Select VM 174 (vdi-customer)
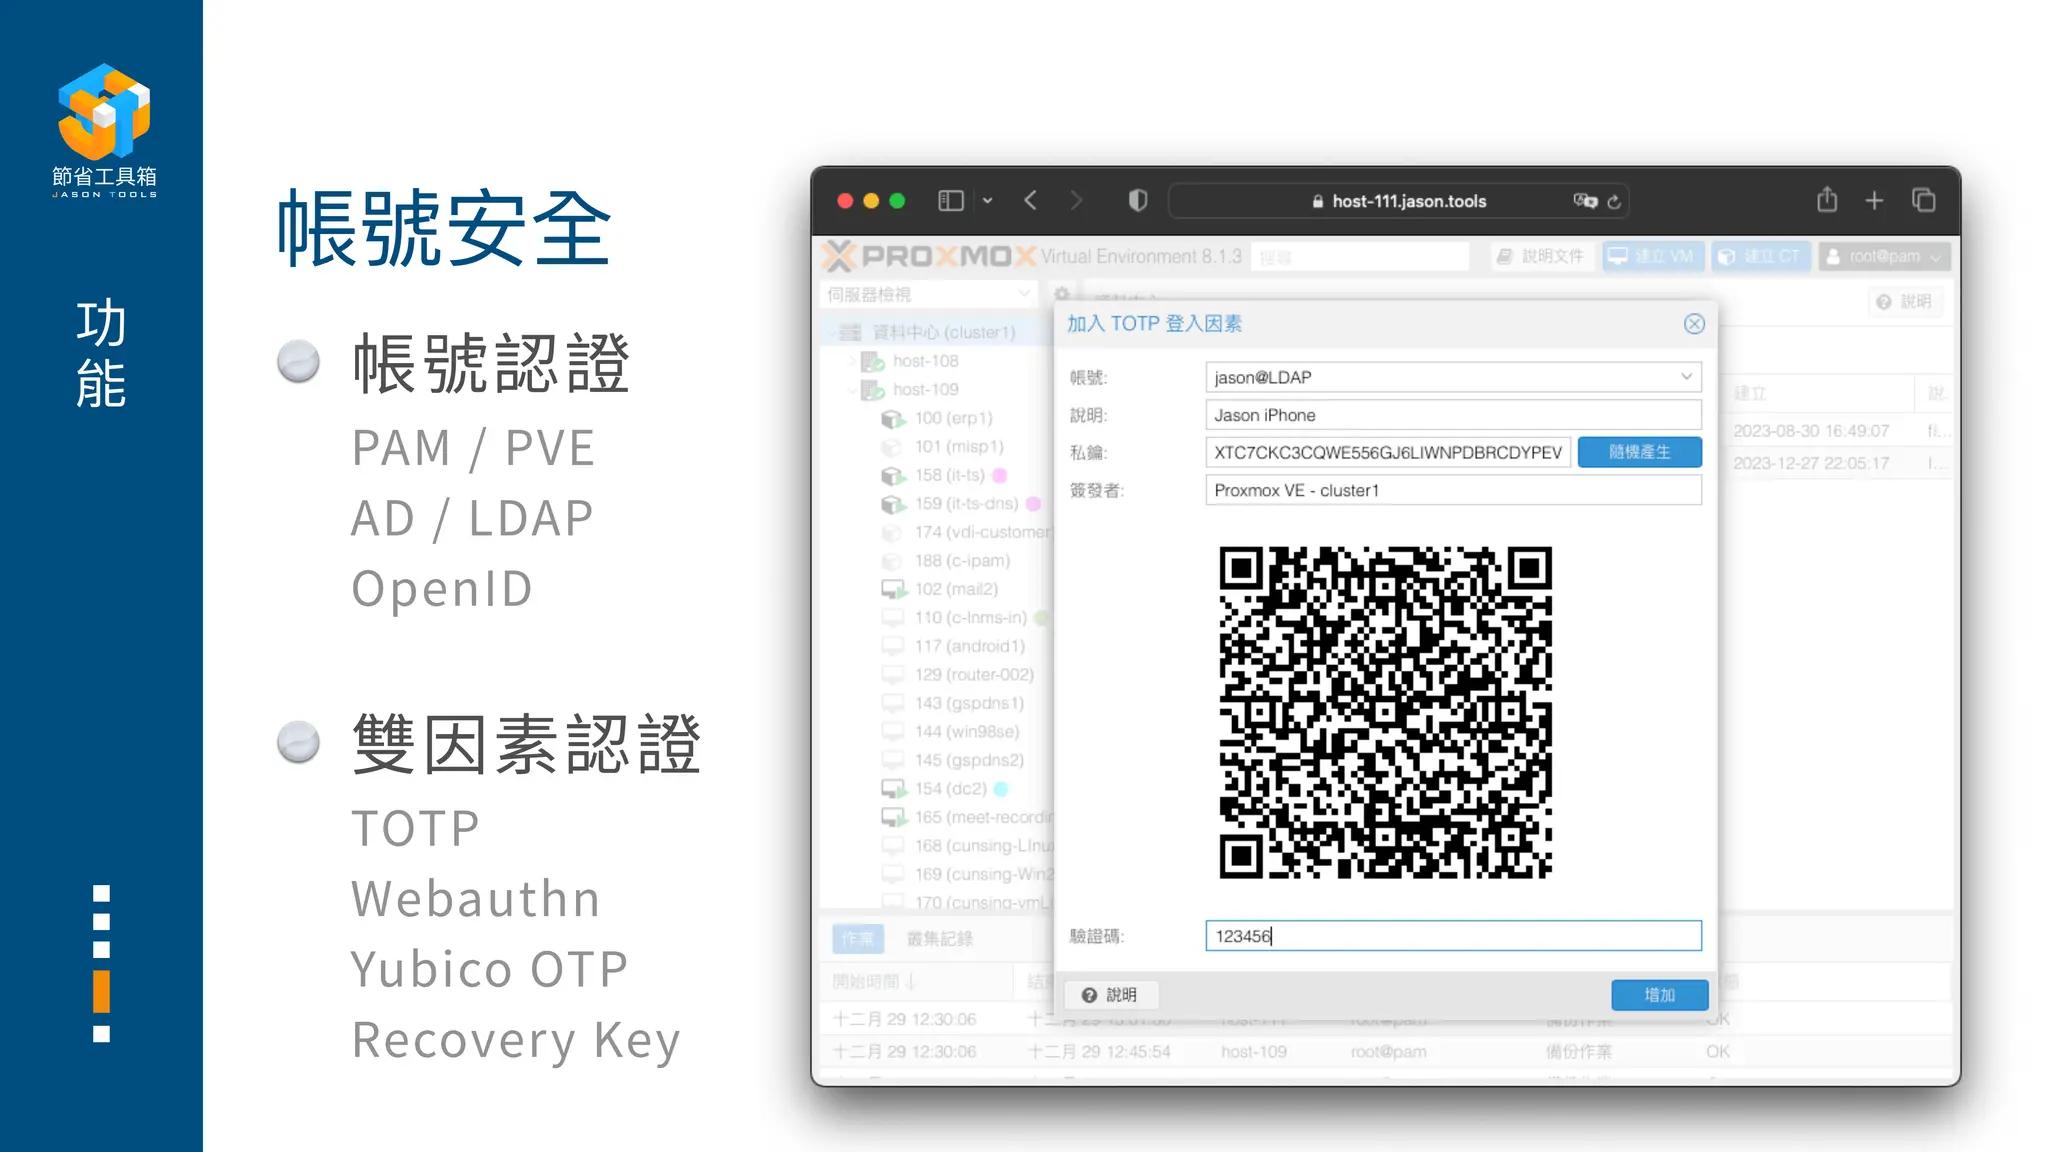The image size is (2048, 1152). point(982,532)
